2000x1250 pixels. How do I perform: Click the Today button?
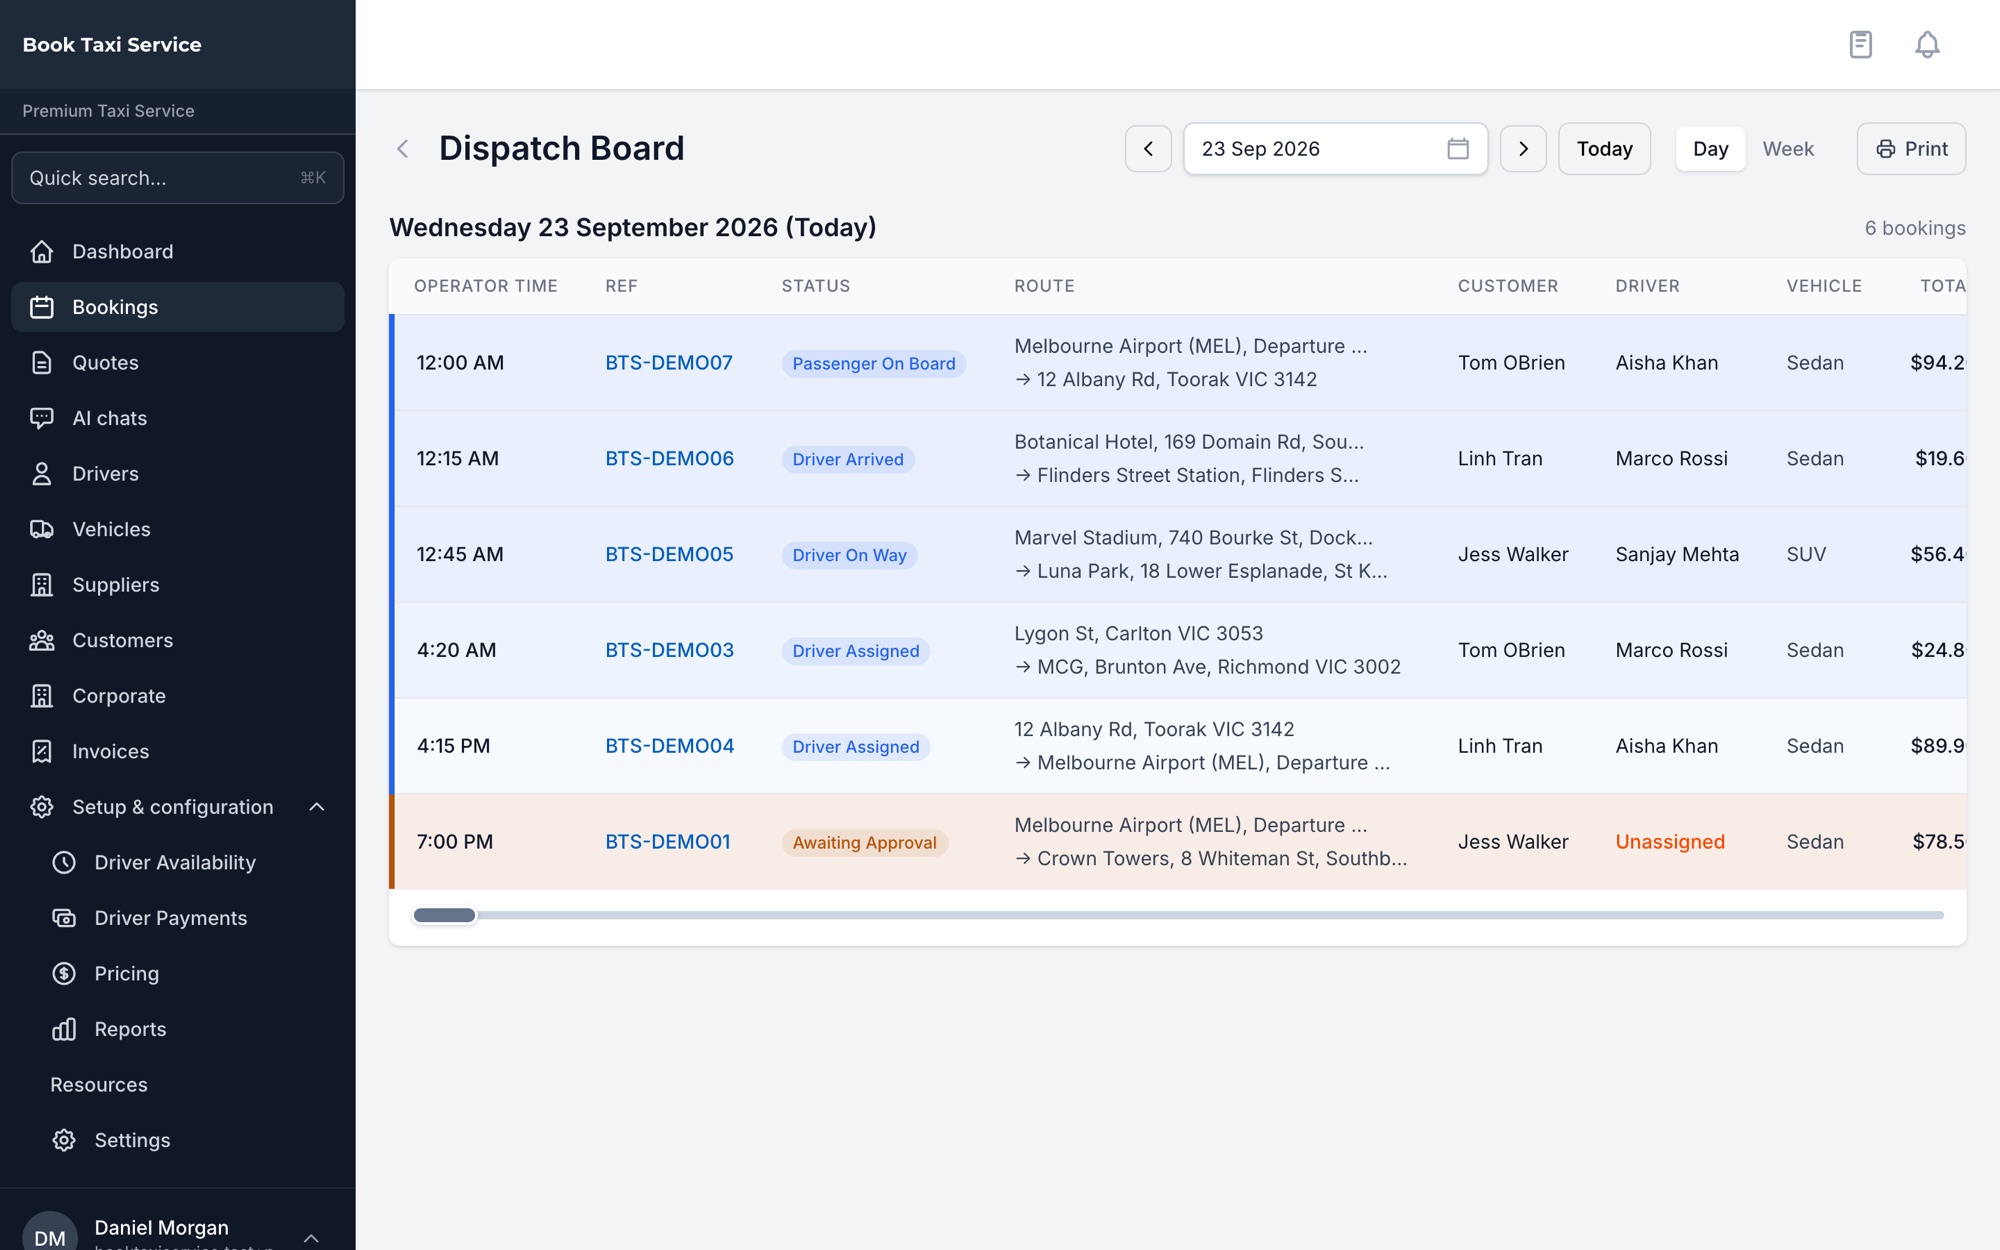tap(1604, 149)
